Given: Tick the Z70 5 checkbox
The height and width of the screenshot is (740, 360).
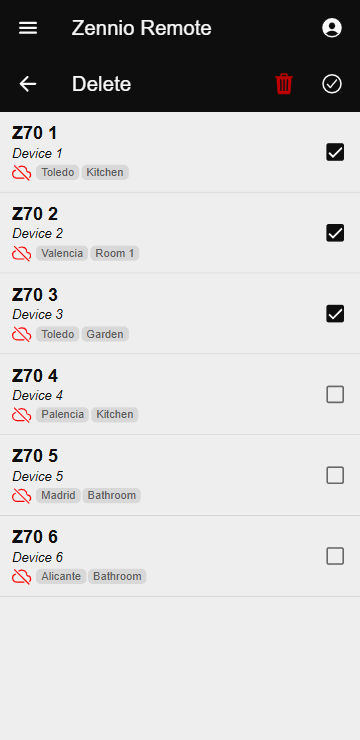Looking at the screenshot, I should [x=335, y=475].
